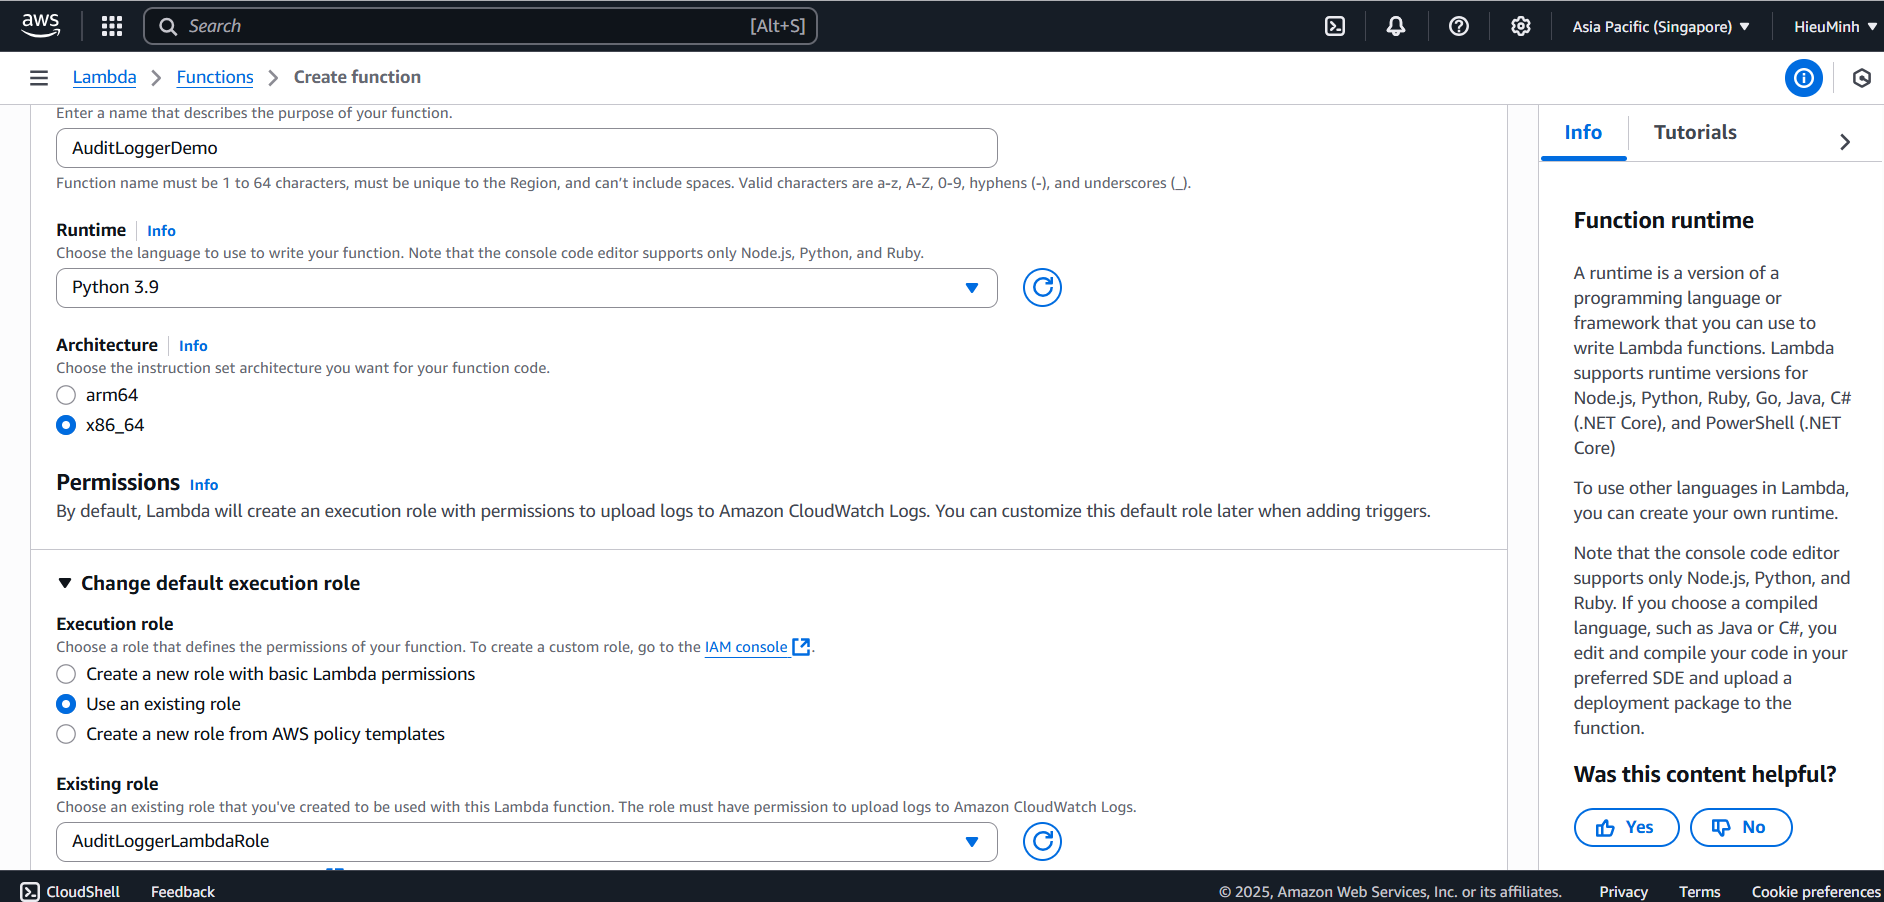This screenshot has width=1884, height=902.
Task: Click the Function runtime heading
Action: pyautogui.click(x=1663, y=220)
